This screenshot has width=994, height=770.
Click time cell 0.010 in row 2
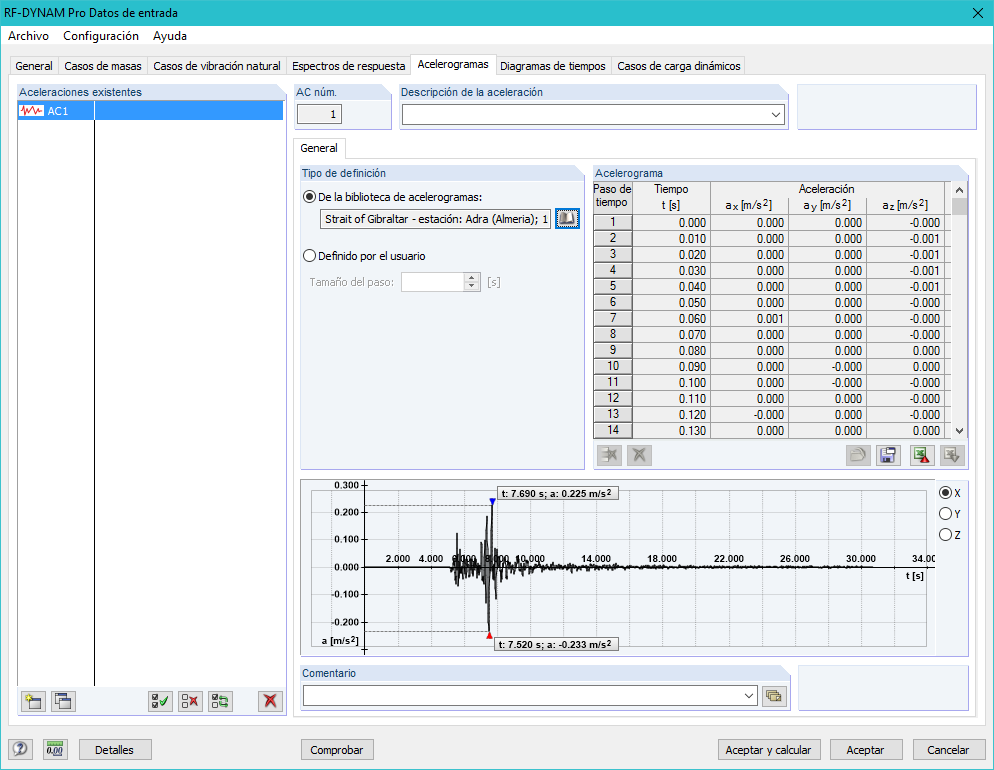click(671, 239)
